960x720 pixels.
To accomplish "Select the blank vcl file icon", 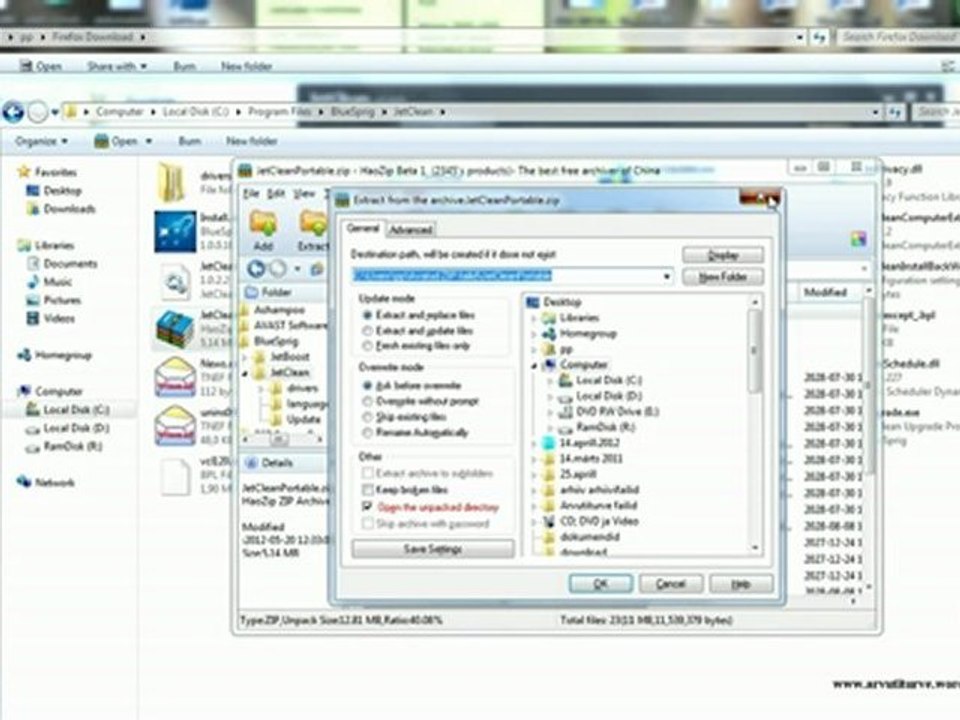I will point(176,476).
